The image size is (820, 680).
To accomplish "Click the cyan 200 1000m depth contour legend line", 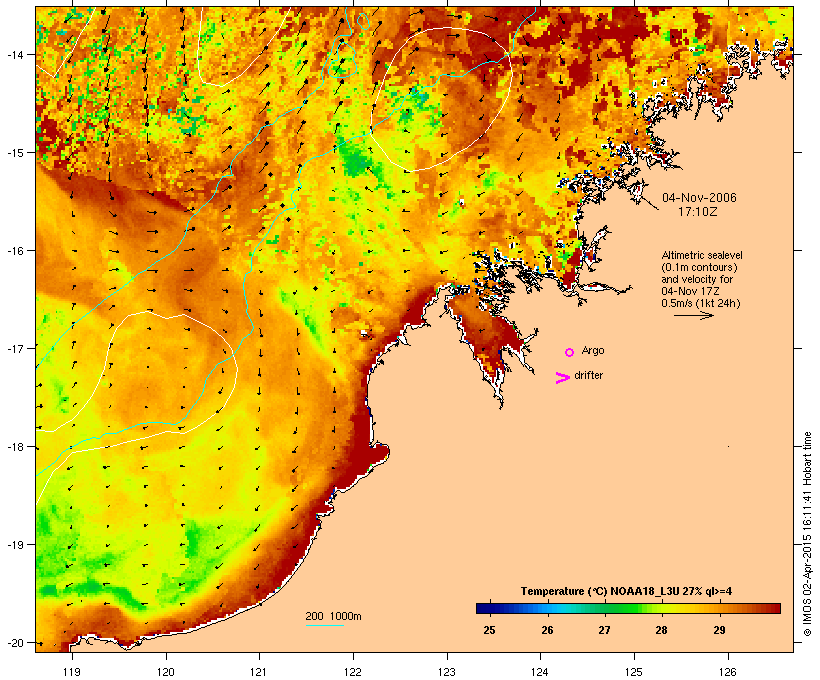I will pyautogui.click(x=324, y=625).
